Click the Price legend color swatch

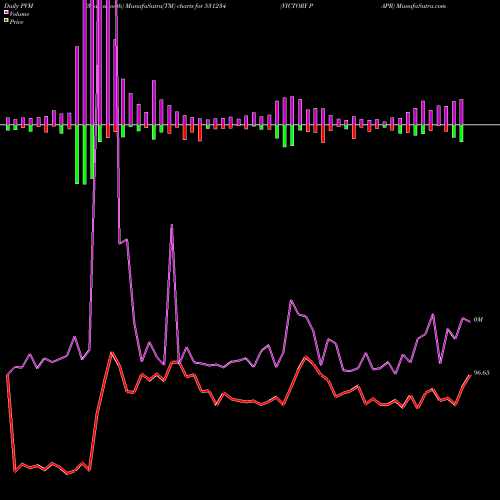pos(6,21)
